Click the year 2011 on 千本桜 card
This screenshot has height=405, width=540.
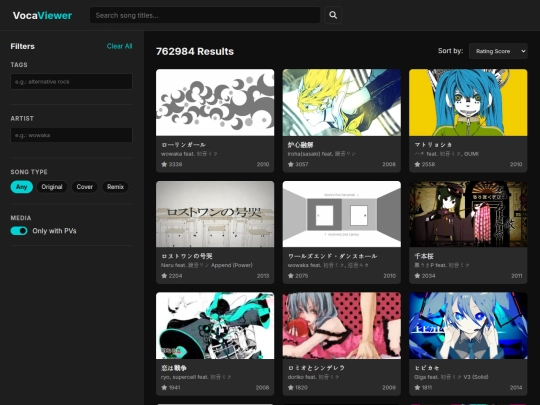(x=516, y=276)
